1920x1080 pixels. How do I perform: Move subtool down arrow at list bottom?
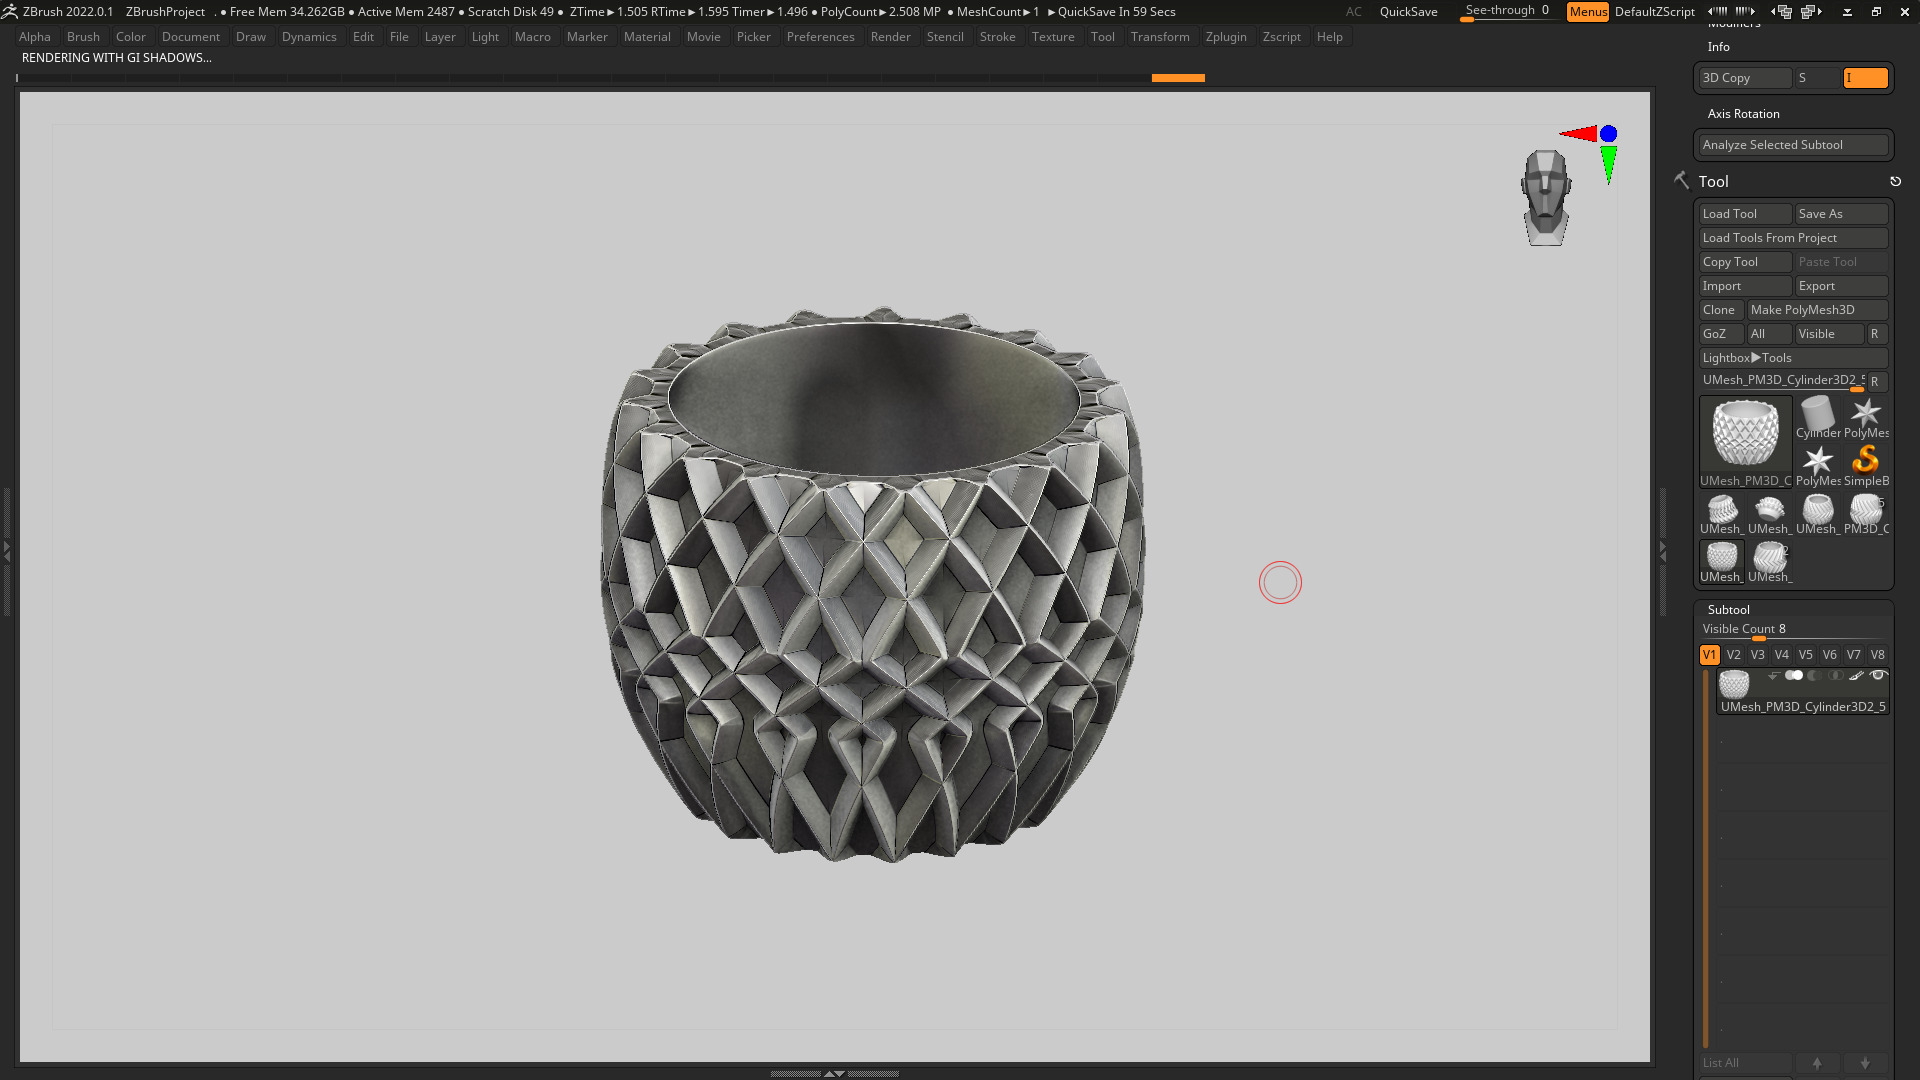[1865, 1063]
